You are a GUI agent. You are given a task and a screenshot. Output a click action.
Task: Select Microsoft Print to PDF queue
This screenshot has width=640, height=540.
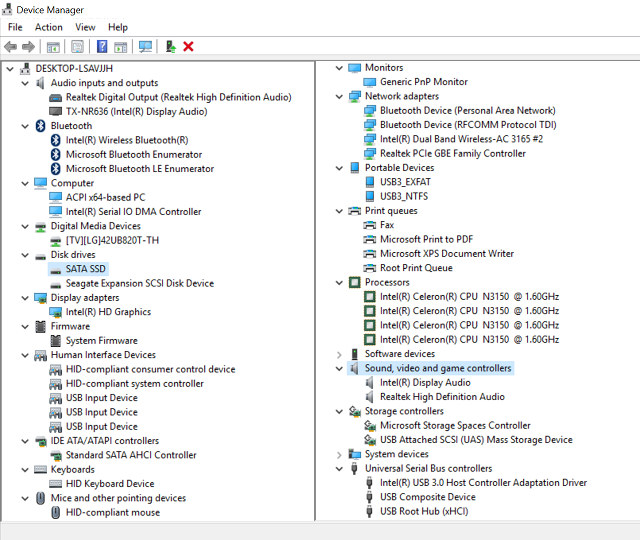pos(427,239)
